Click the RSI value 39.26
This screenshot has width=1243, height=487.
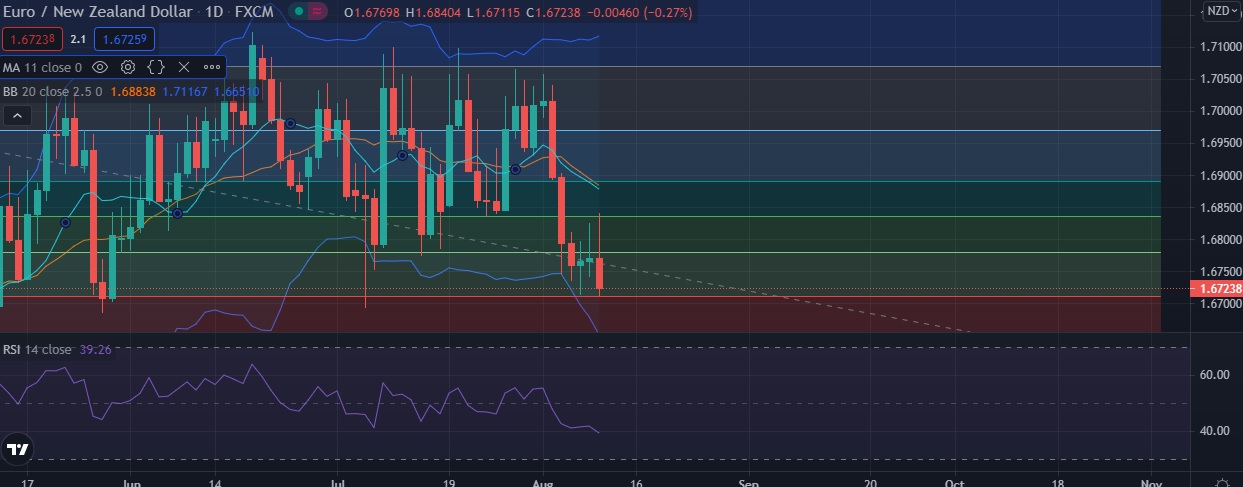click(93, 350)
